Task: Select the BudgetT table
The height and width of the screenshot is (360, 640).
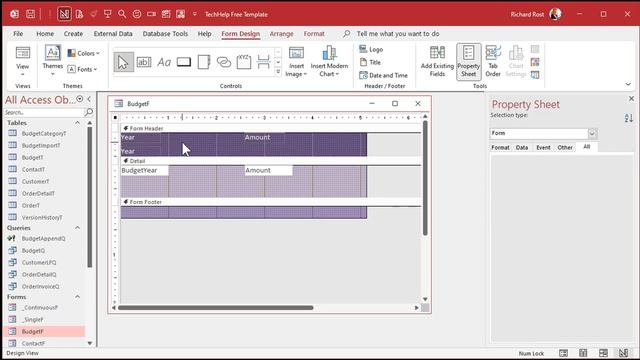Action: [32, 158]
